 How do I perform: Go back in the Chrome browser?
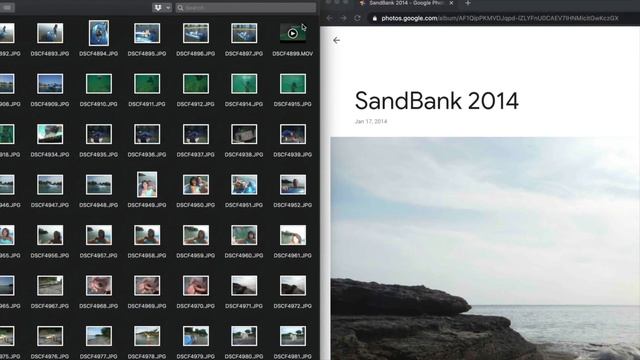329,18
